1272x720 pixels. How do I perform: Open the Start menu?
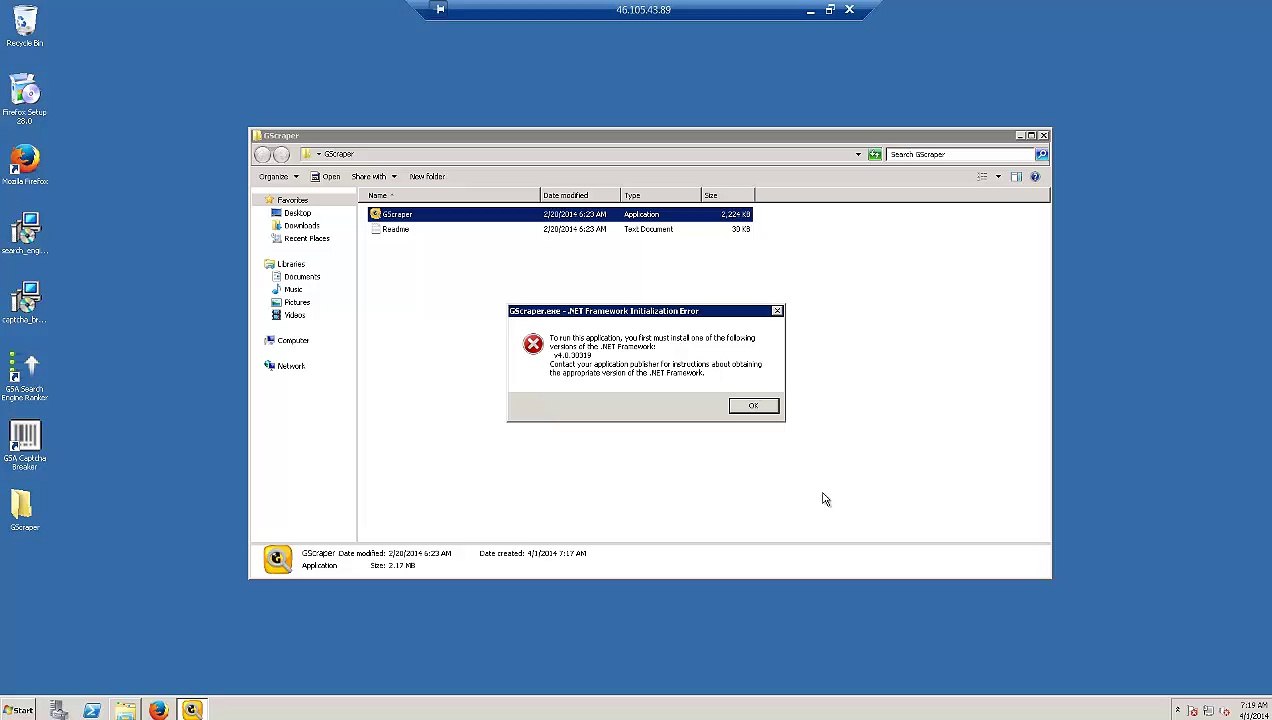pyautogui.click(x=18, y=710)
